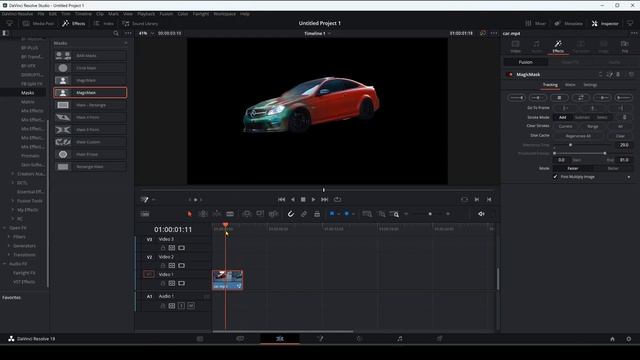Play the timeline in reverse
The height and width of the screenshot is (360, 640).
click(292, 200)
